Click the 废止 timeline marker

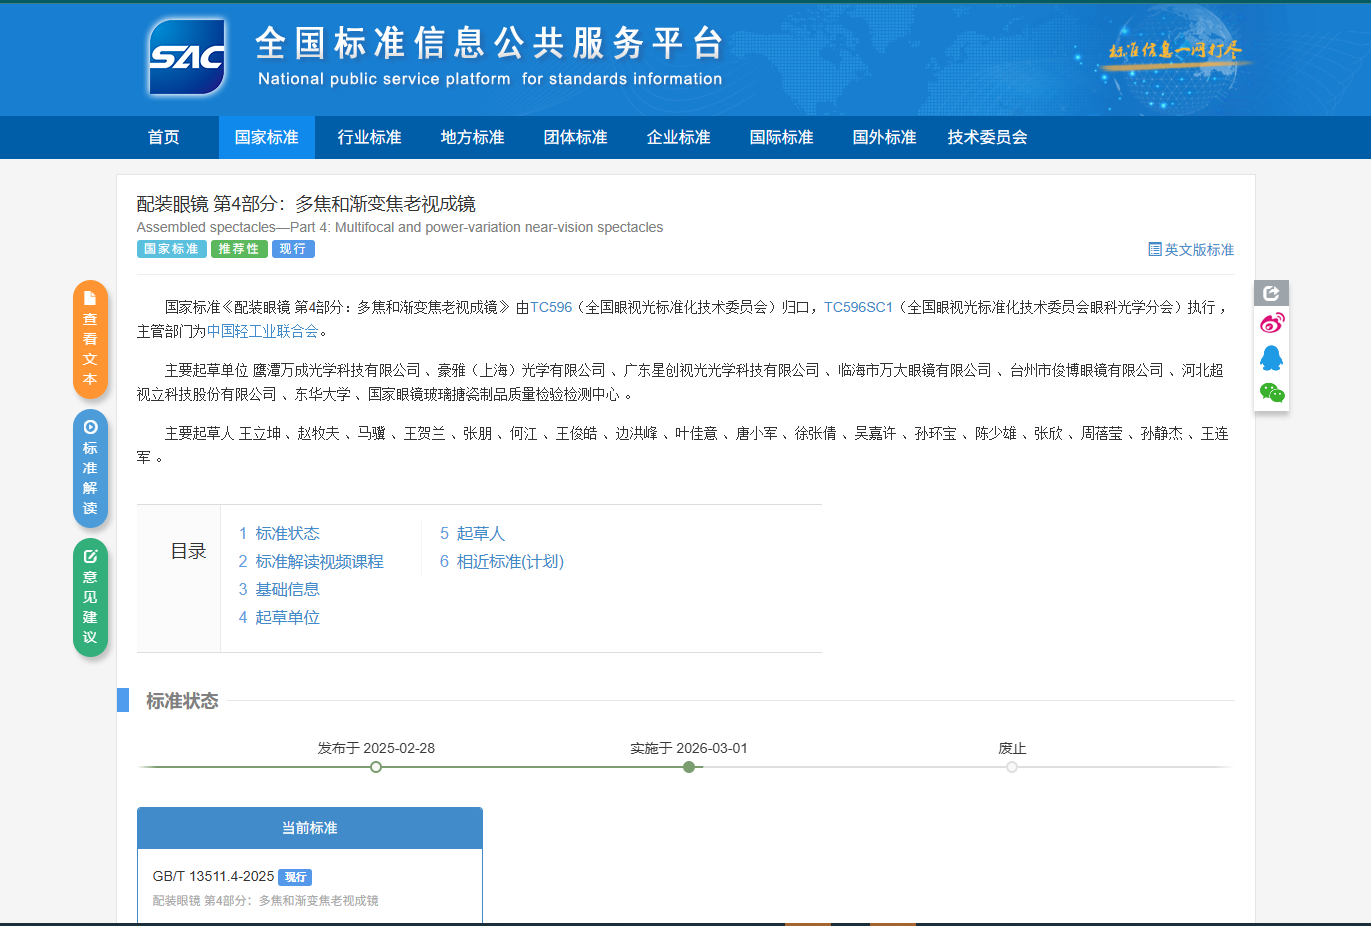1012,767
